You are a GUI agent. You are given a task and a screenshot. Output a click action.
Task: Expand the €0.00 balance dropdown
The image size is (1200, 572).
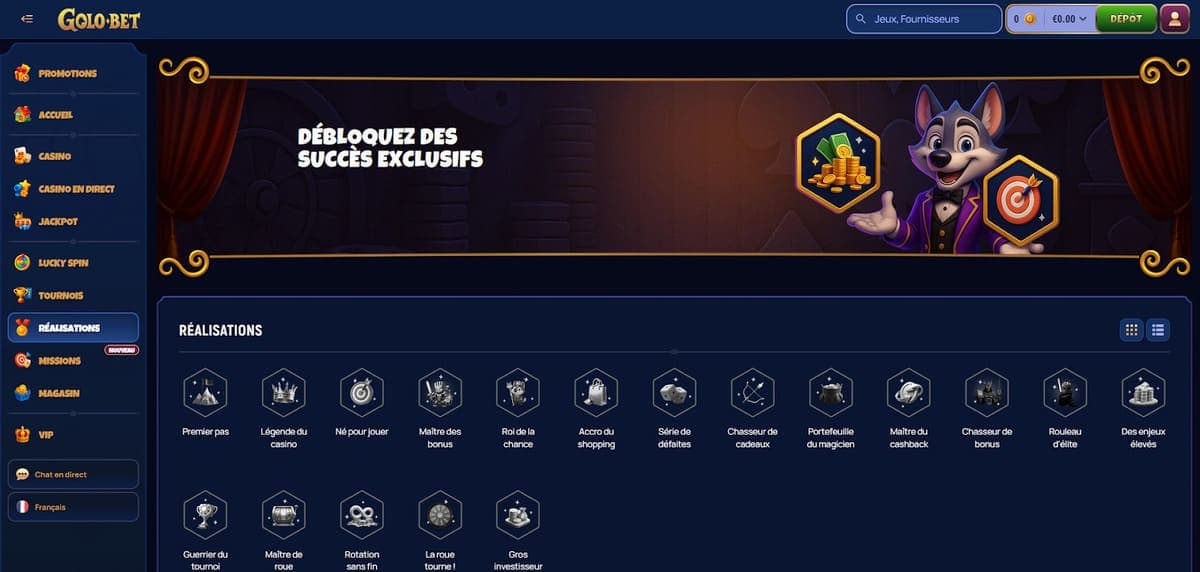coord(1069,19)
